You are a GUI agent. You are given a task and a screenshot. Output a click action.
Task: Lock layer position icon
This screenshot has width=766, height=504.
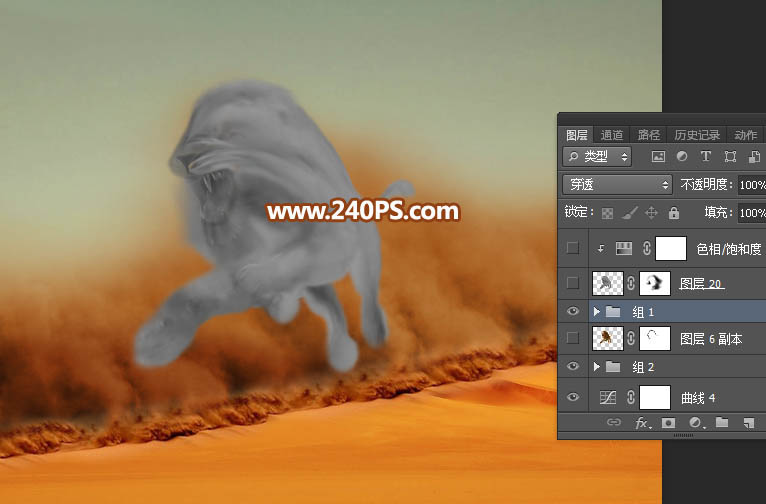coord(651,213)
